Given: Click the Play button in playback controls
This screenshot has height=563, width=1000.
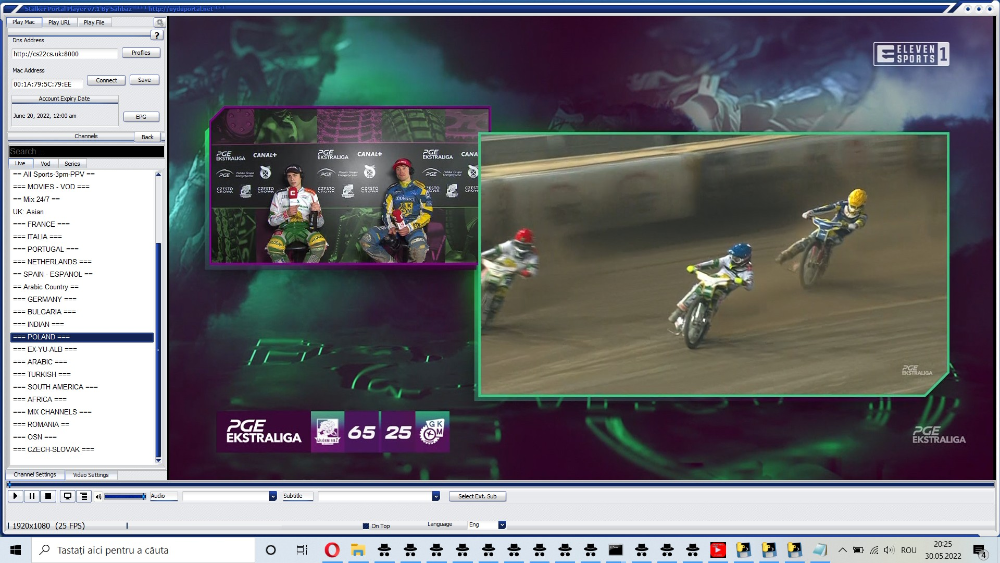Looking at the screenshot, I should pyautogui.click(x=15, y=496).
